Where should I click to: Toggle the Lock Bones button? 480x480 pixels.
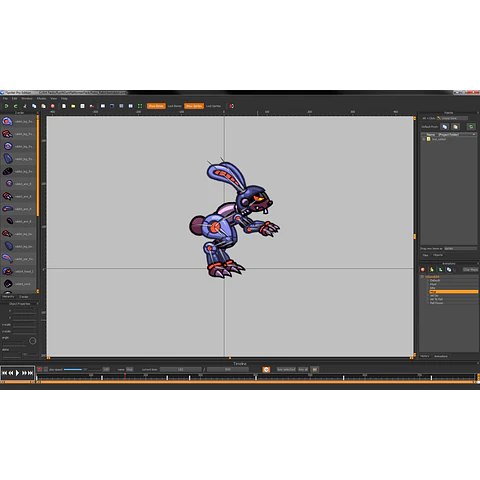pyautogui.click(x=175, y=106)
